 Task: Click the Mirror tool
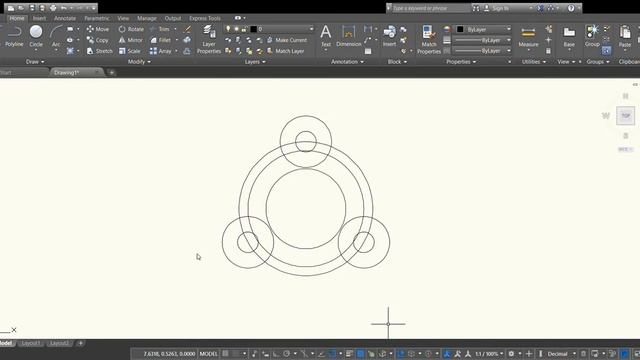(x=131, y=40)
